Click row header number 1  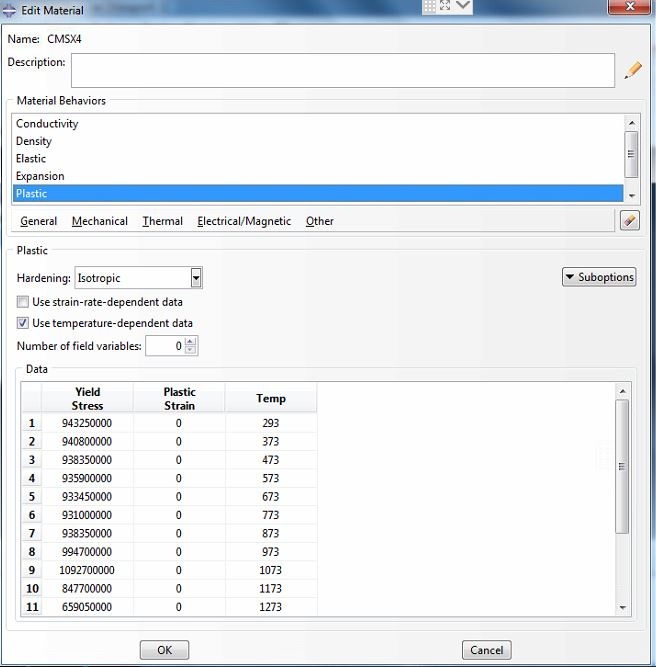click(31, 423)
